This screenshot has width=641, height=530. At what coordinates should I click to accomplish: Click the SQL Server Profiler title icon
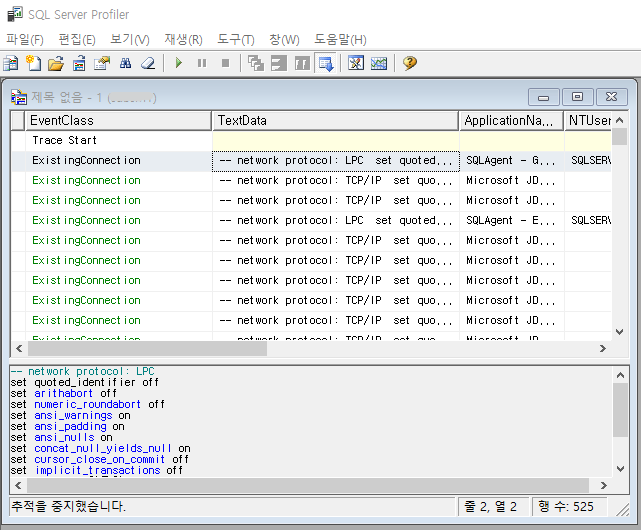coord(15,14)
